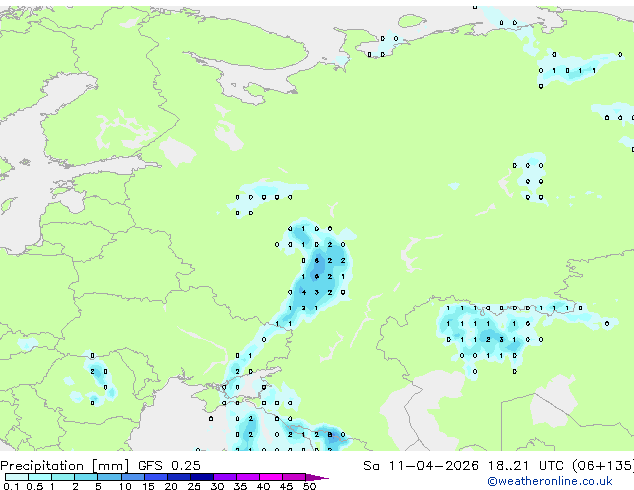Click the 1–2 mm legend swatch
The image size is (634, 490).
click(x=63, y=477)
